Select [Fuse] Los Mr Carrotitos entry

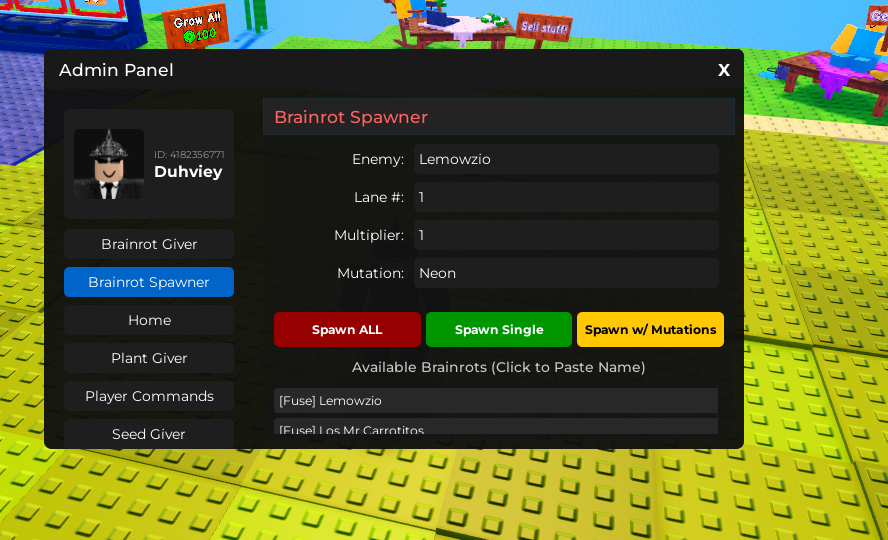496,427
